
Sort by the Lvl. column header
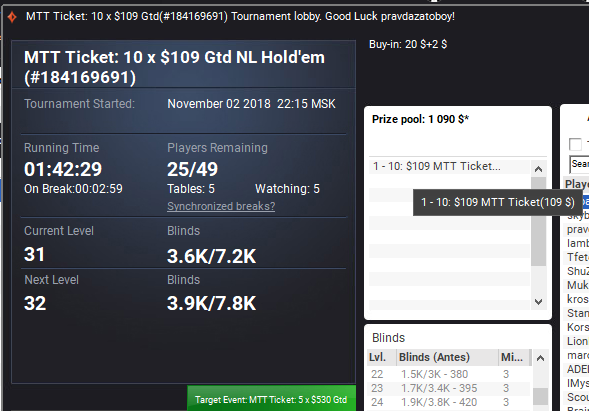(x=381, y=357)
